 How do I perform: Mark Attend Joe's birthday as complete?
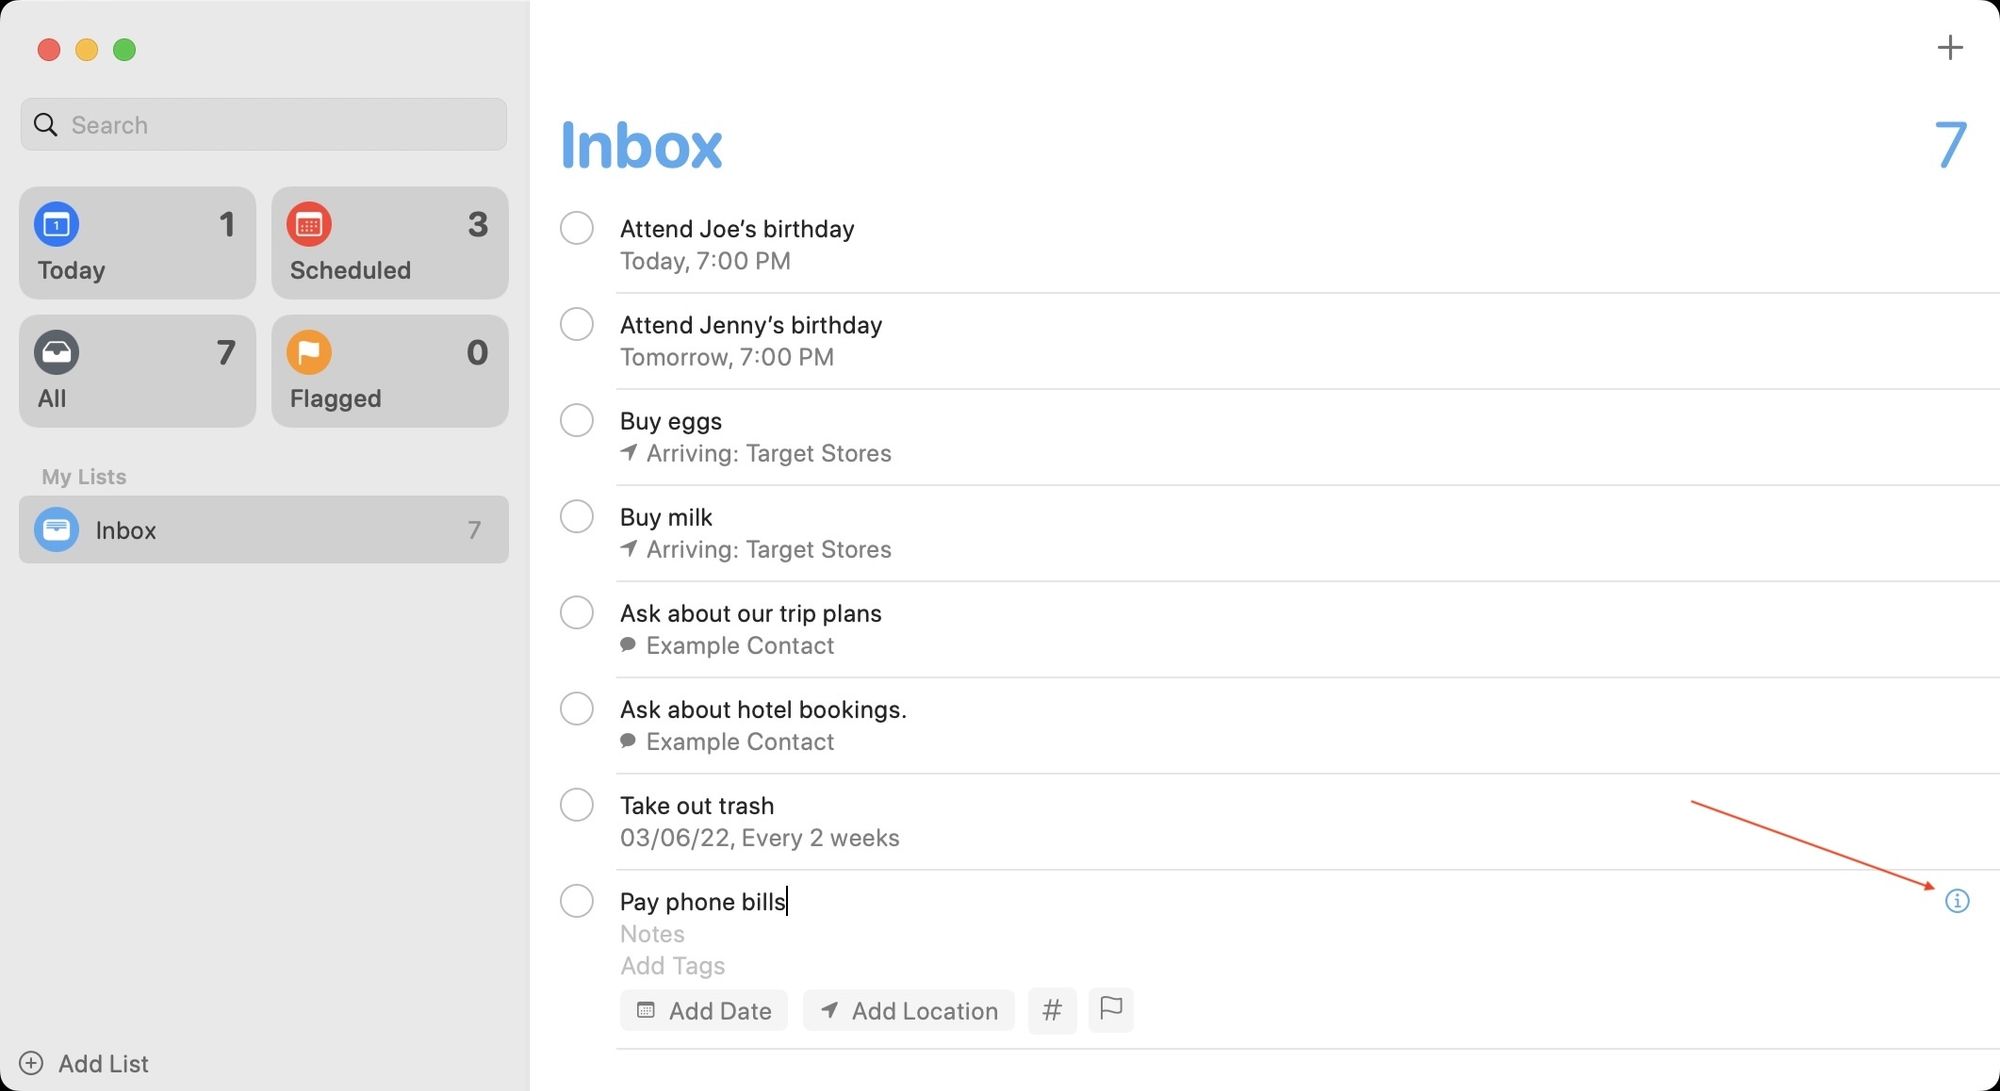click(x=576, y=228)
